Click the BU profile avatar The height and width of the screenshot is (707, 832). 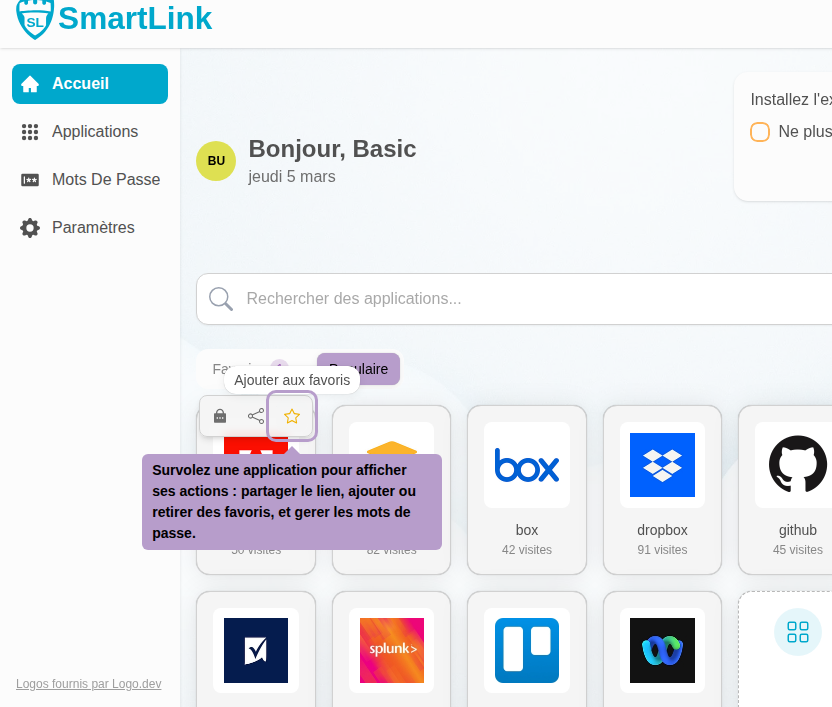216,161
